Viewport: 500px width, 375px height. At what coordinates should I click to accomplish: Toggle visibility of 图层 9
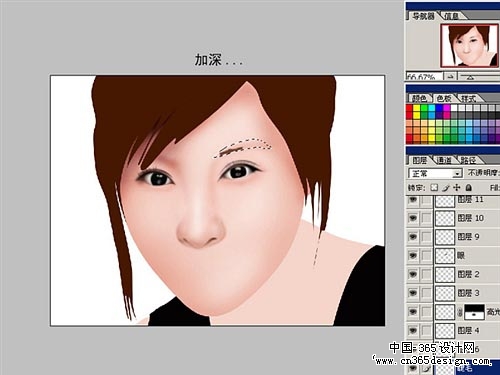[413, 237]
